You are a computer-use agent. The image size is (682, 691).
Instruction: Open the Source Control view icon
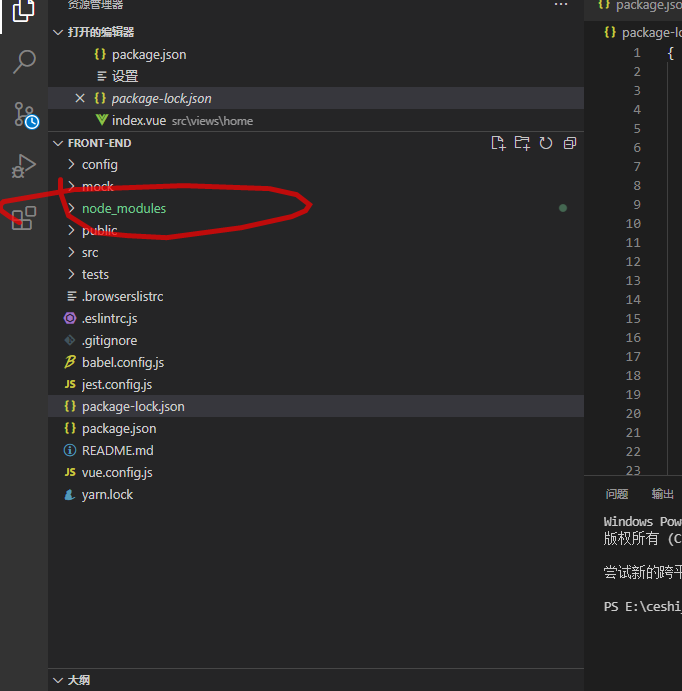click(26, 115)
